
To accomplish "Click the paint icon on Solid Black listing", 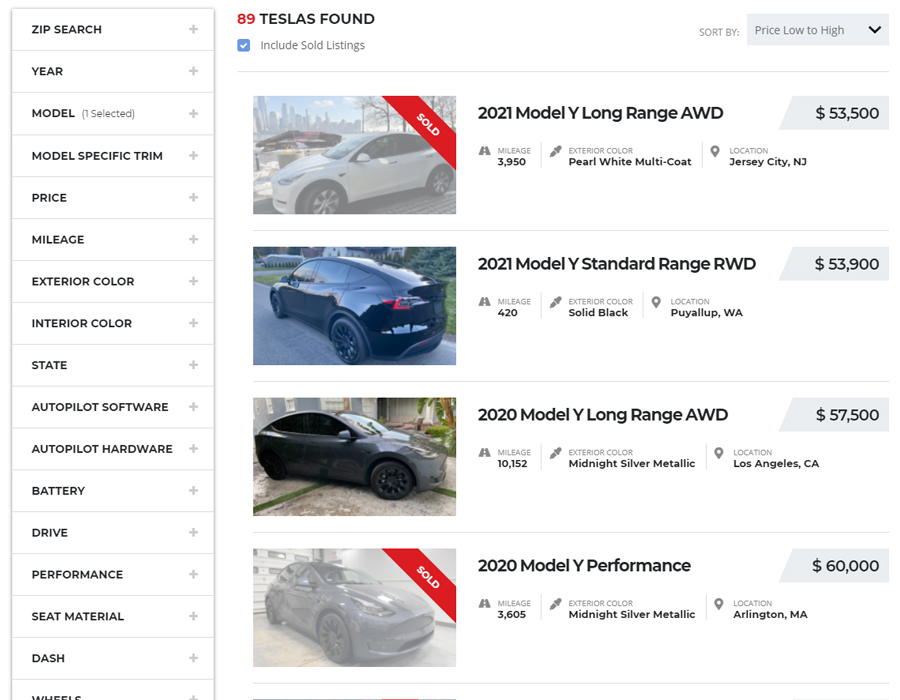I will pos(556,303).
